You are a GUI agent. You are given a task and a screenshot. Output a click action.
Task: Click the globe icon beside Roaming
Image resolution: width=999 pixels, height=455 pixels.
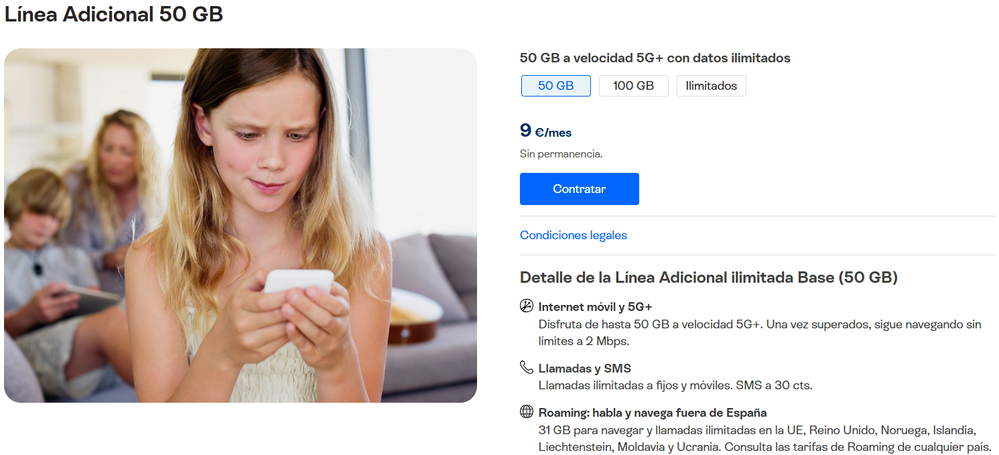click(x=526, y=411)
